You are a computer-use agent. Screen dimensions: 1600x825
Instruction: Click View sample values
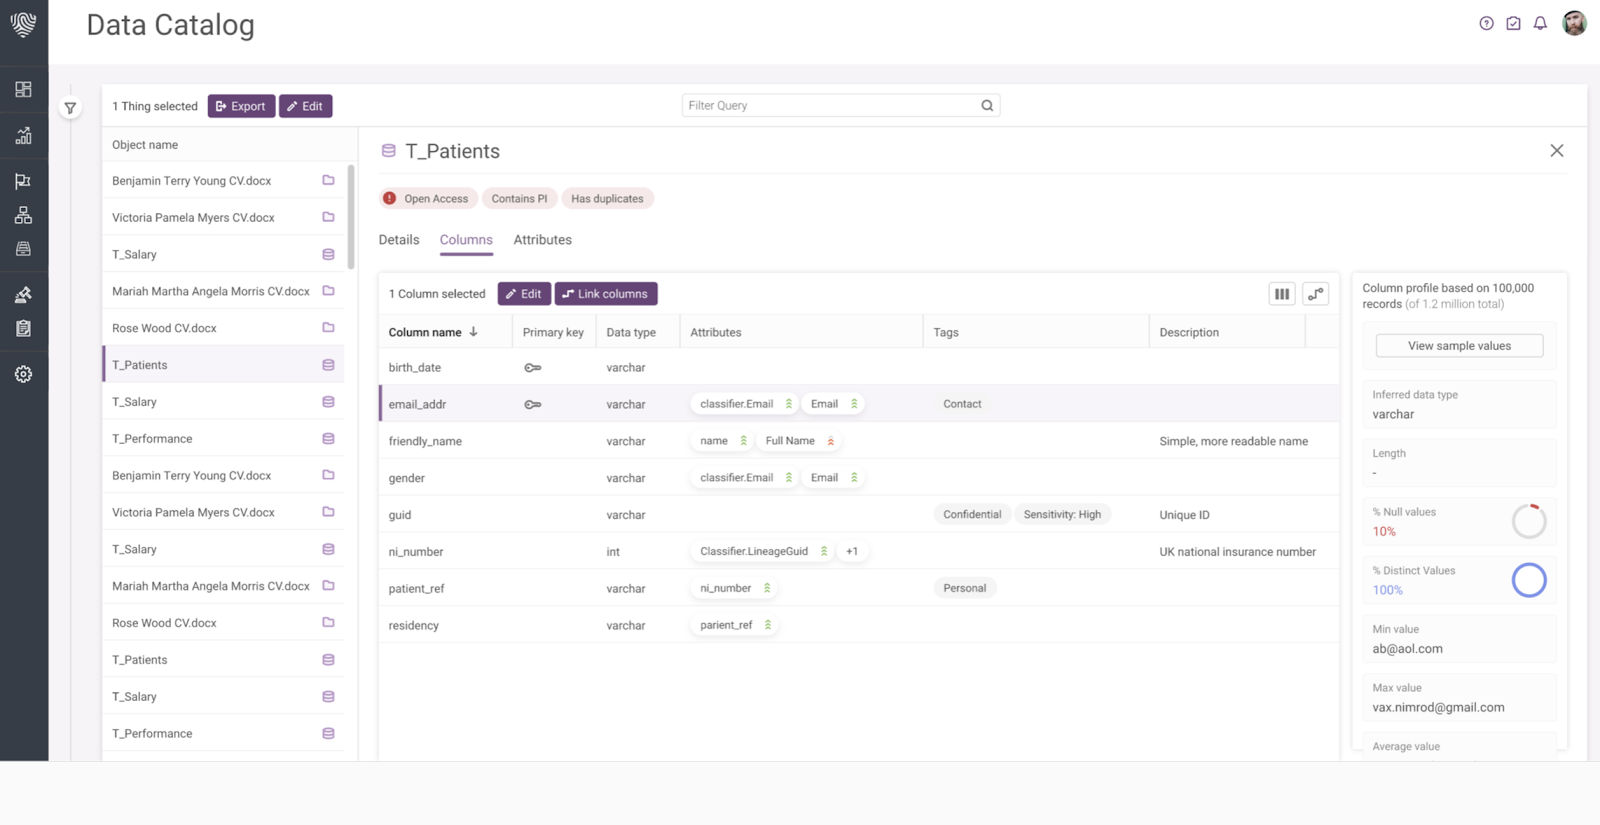tap(1460, 346)
